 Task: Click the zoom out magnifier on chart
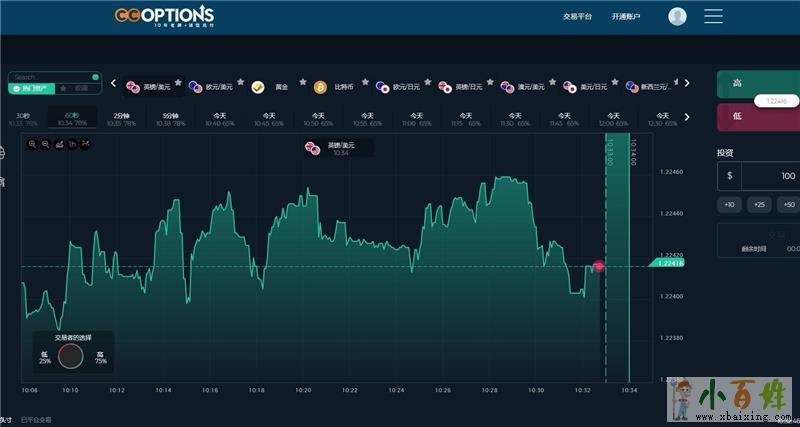(x=46, y=144)
